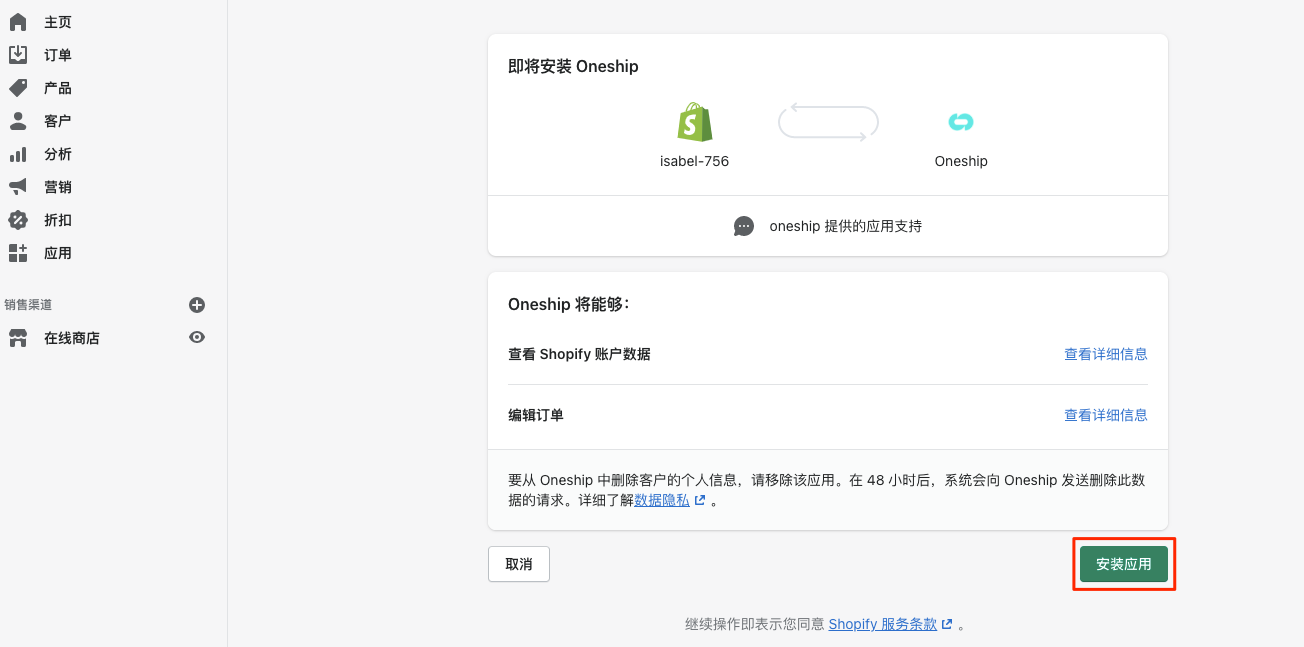This screenshot has width=1304, height=647.
Task: Open Shopify 服务条款 link
Action: (x=883, y=624)
